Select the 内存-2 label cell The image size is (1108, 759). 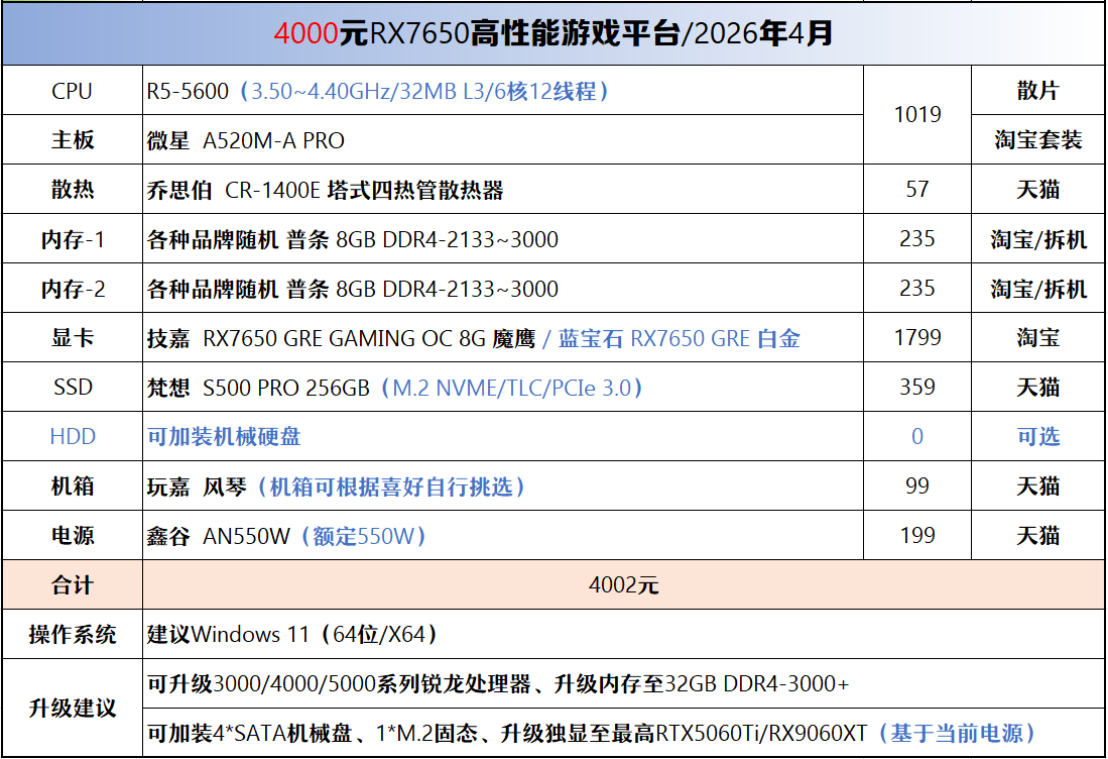72,288
